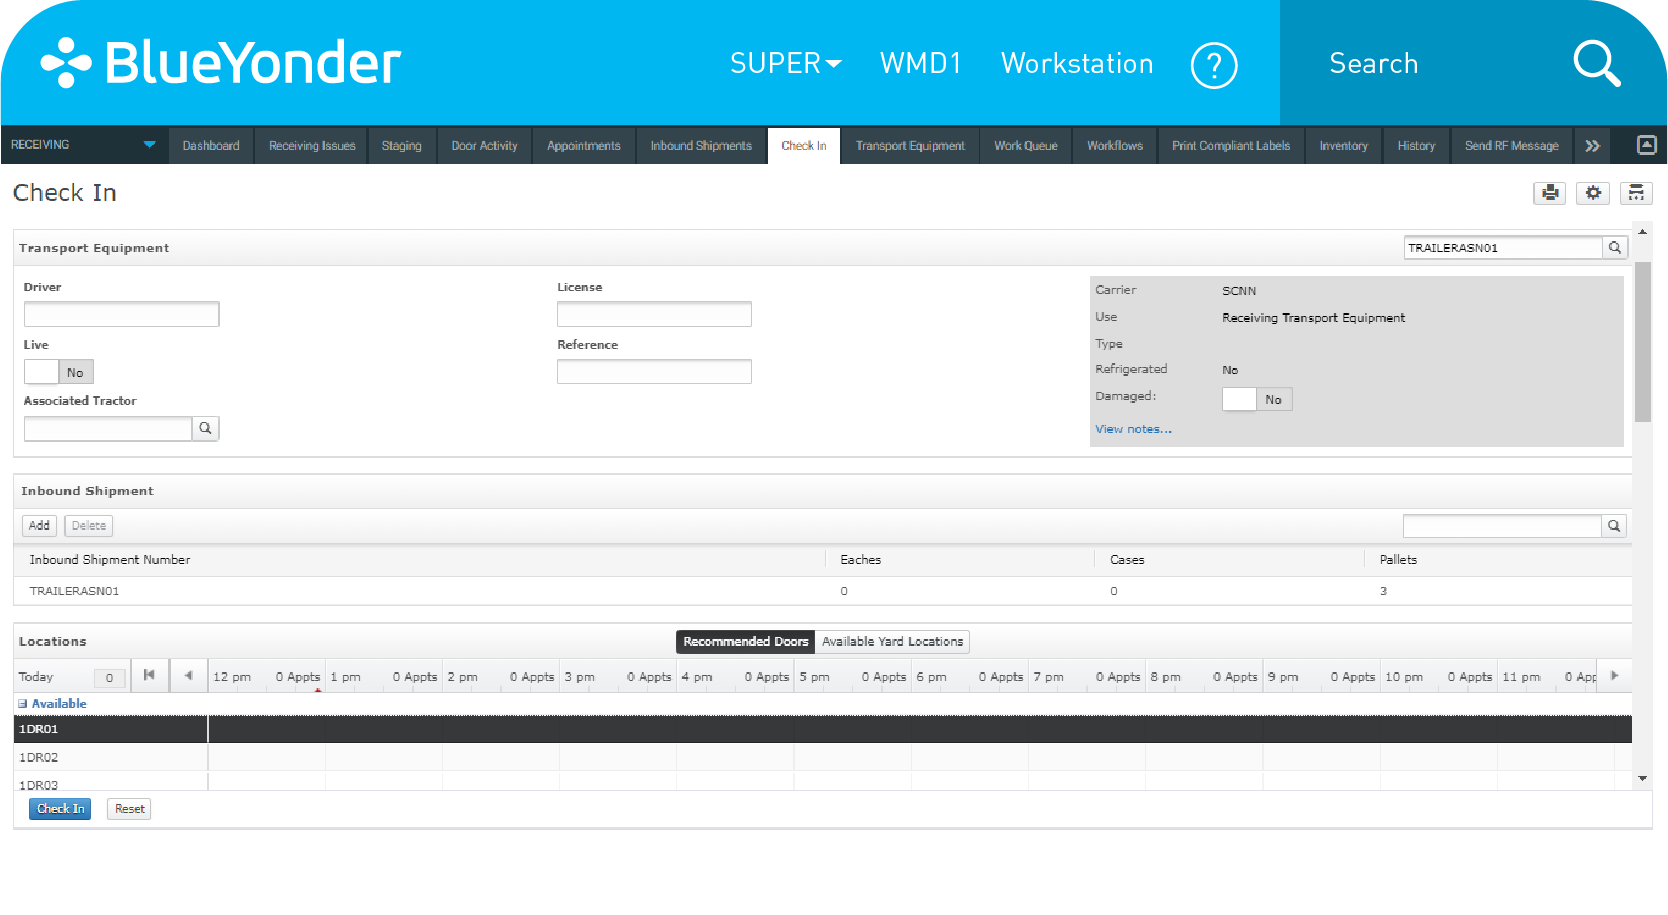Click the Associated Tractor input field
The image size is (1668, 915).
(x=108, y=429)
